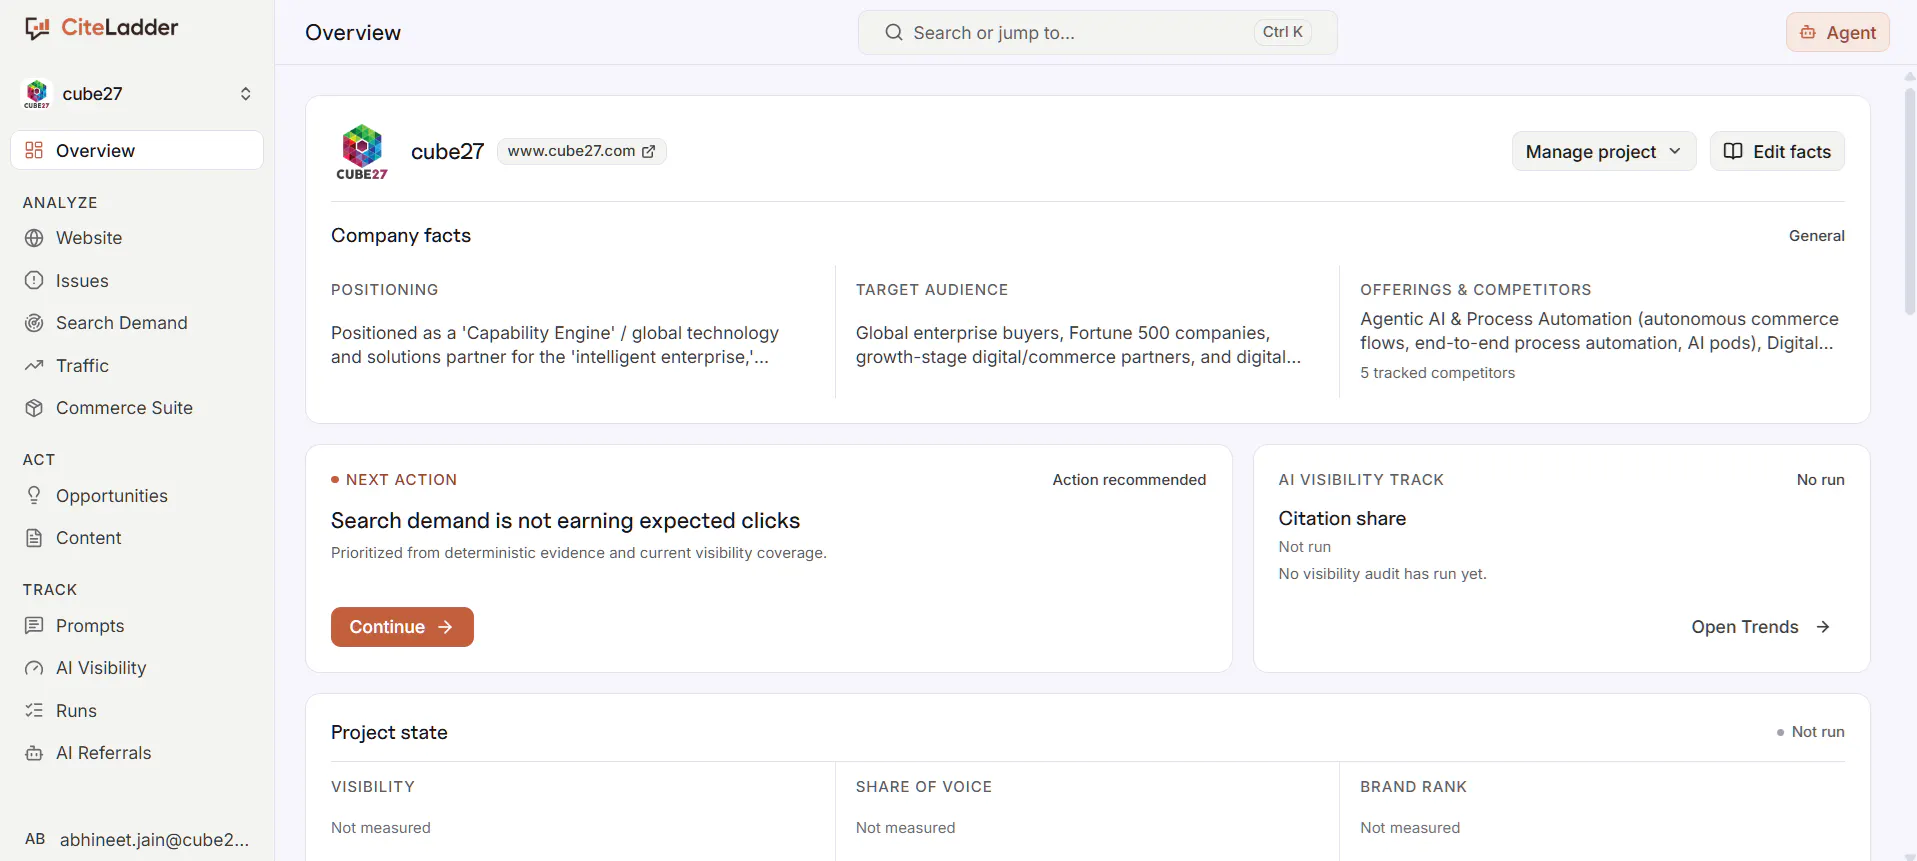Image resolution: width=1917 pixels, height=861 pixels.
Task: Click the Prompts message icon
Action: pyautogui.click(x=34, y=626)
